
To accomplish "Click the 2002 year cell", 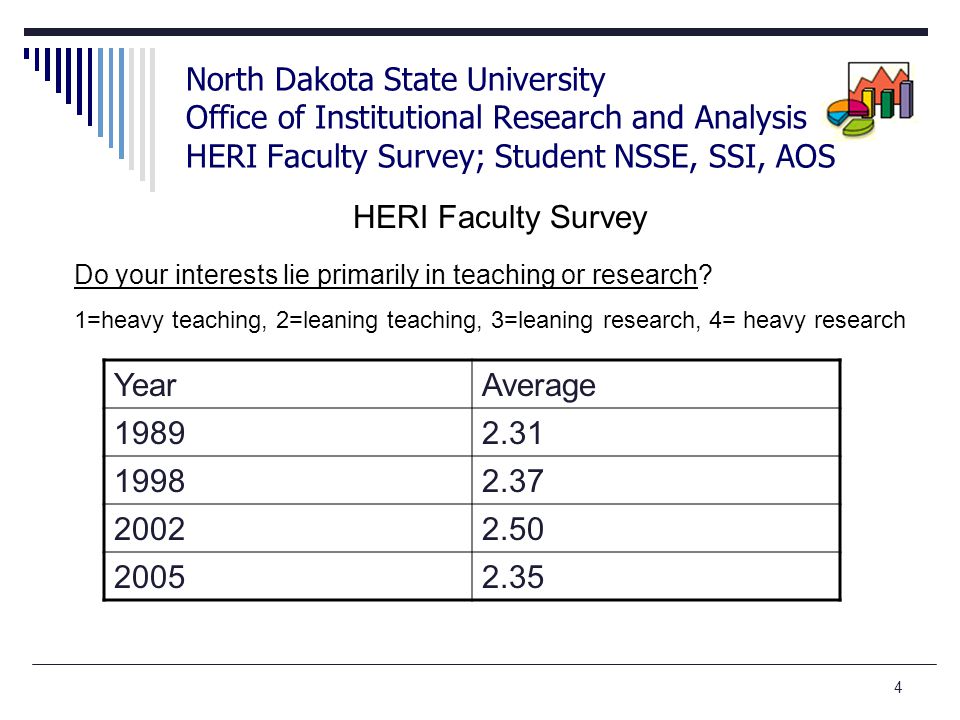I will (x=288, y=528).
